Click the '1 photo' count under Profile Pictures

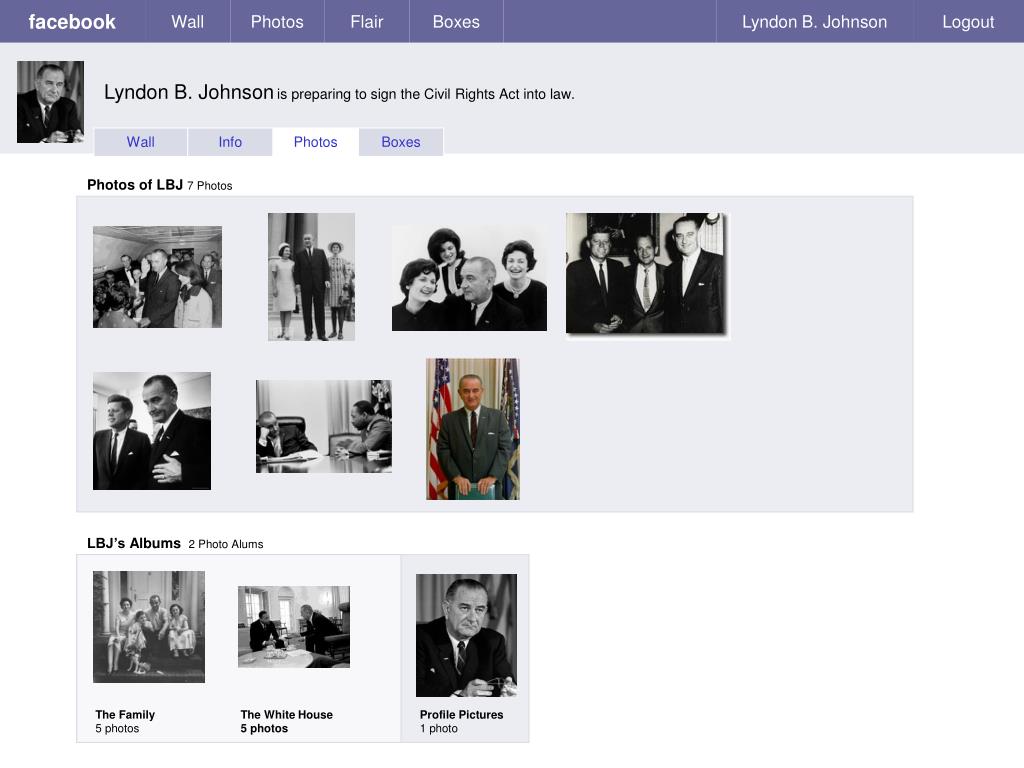tap(439, 728)
